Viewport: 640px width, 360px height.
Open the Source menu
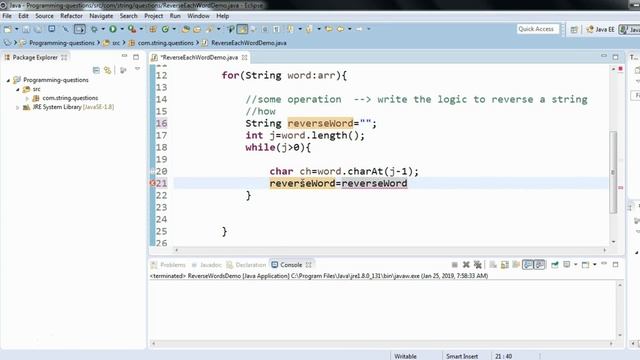pyautogui.click(x=44, y=16)
